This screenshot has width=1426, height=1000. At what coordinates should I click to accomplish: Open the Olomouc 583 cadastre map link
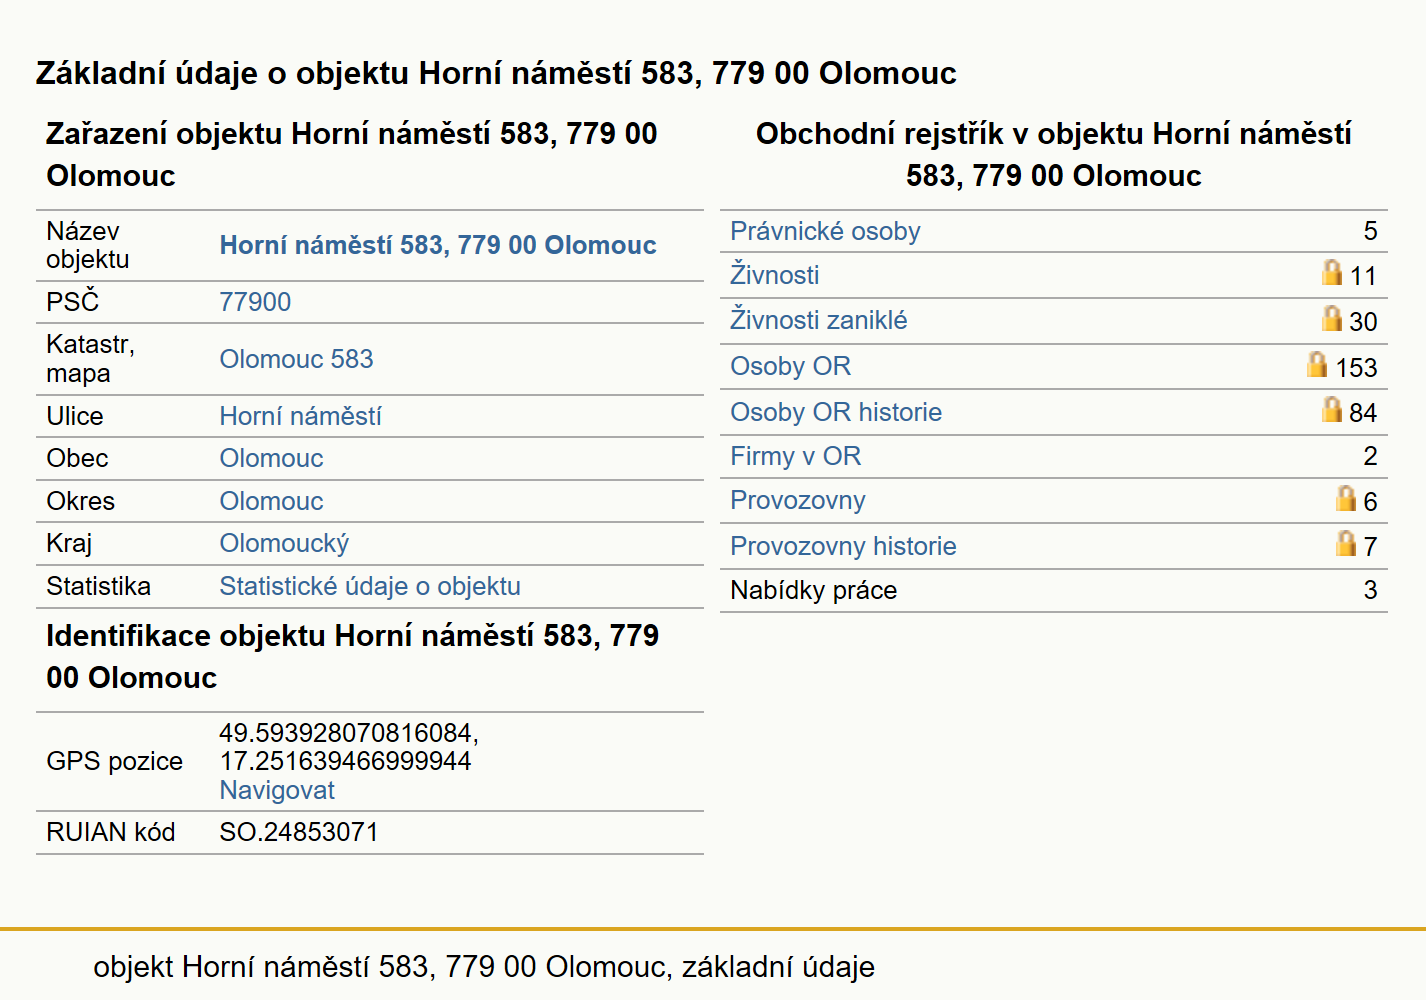(x=296, y=359)
